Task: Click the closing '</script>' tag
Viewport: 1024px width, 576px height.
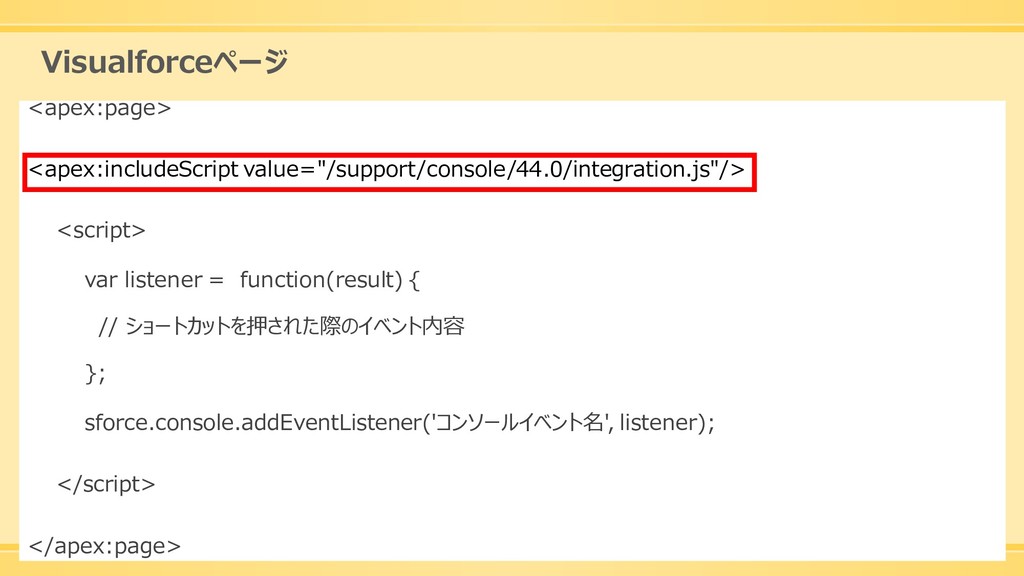Action: (106, 485)
